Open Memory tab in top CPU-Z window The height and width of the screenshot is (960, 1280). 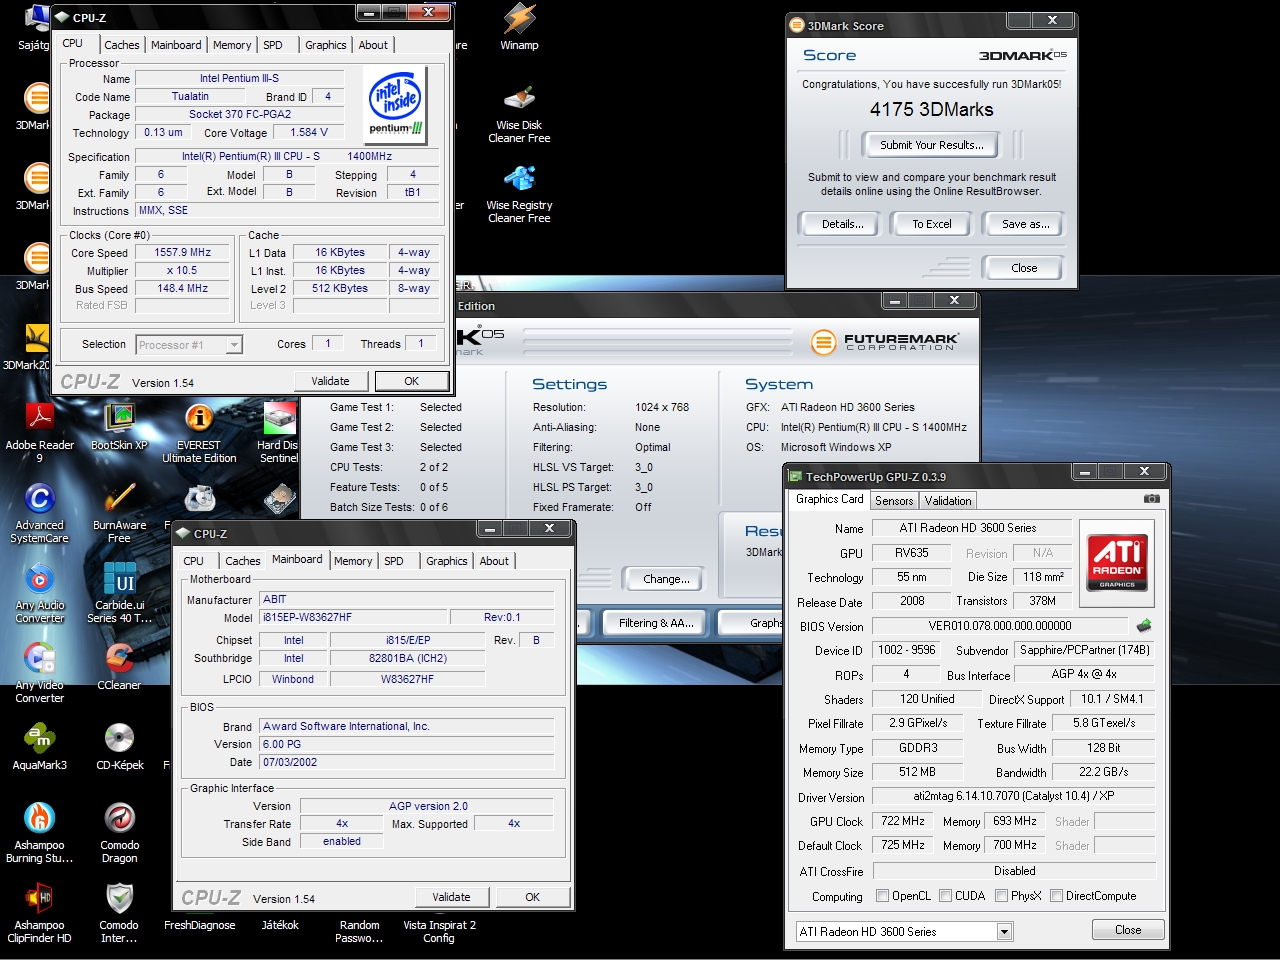232,45
